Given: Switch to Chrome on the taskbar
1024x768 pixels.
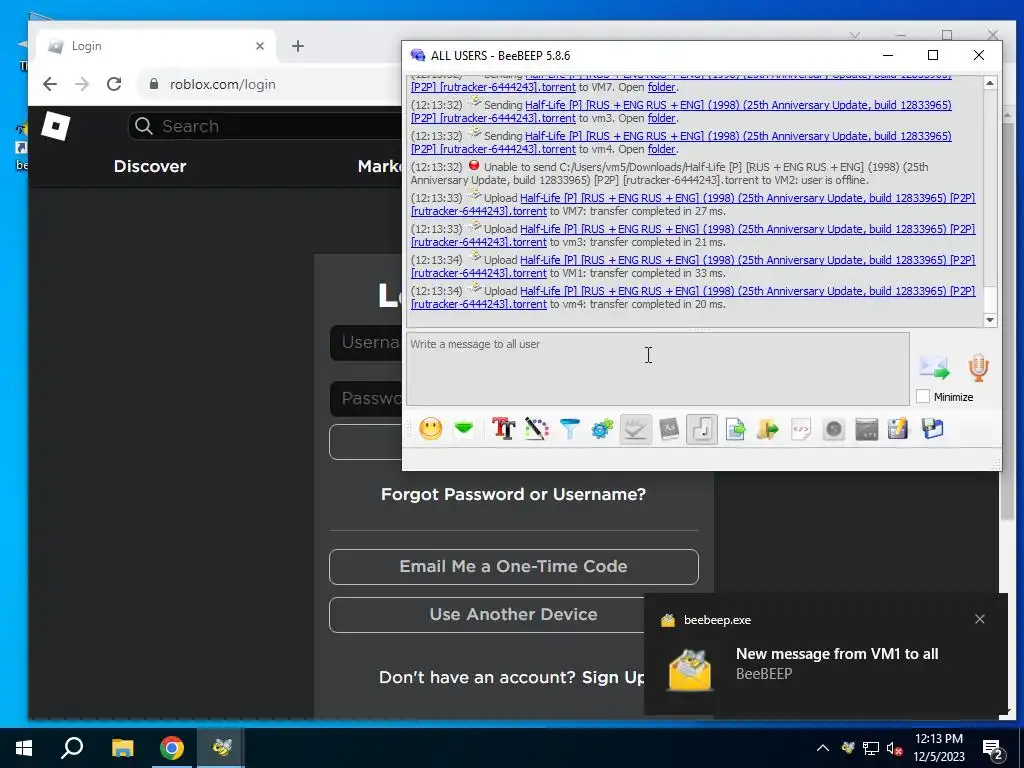Looking at the screenshot, I should 172,748.
